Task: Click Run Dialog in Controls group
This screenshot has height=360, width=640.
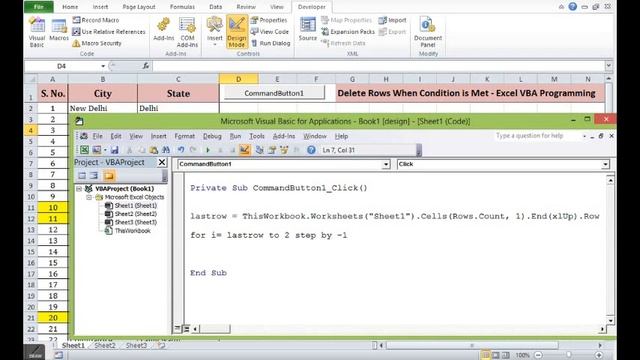Action: pyautogui.click(x=271, y=43)
